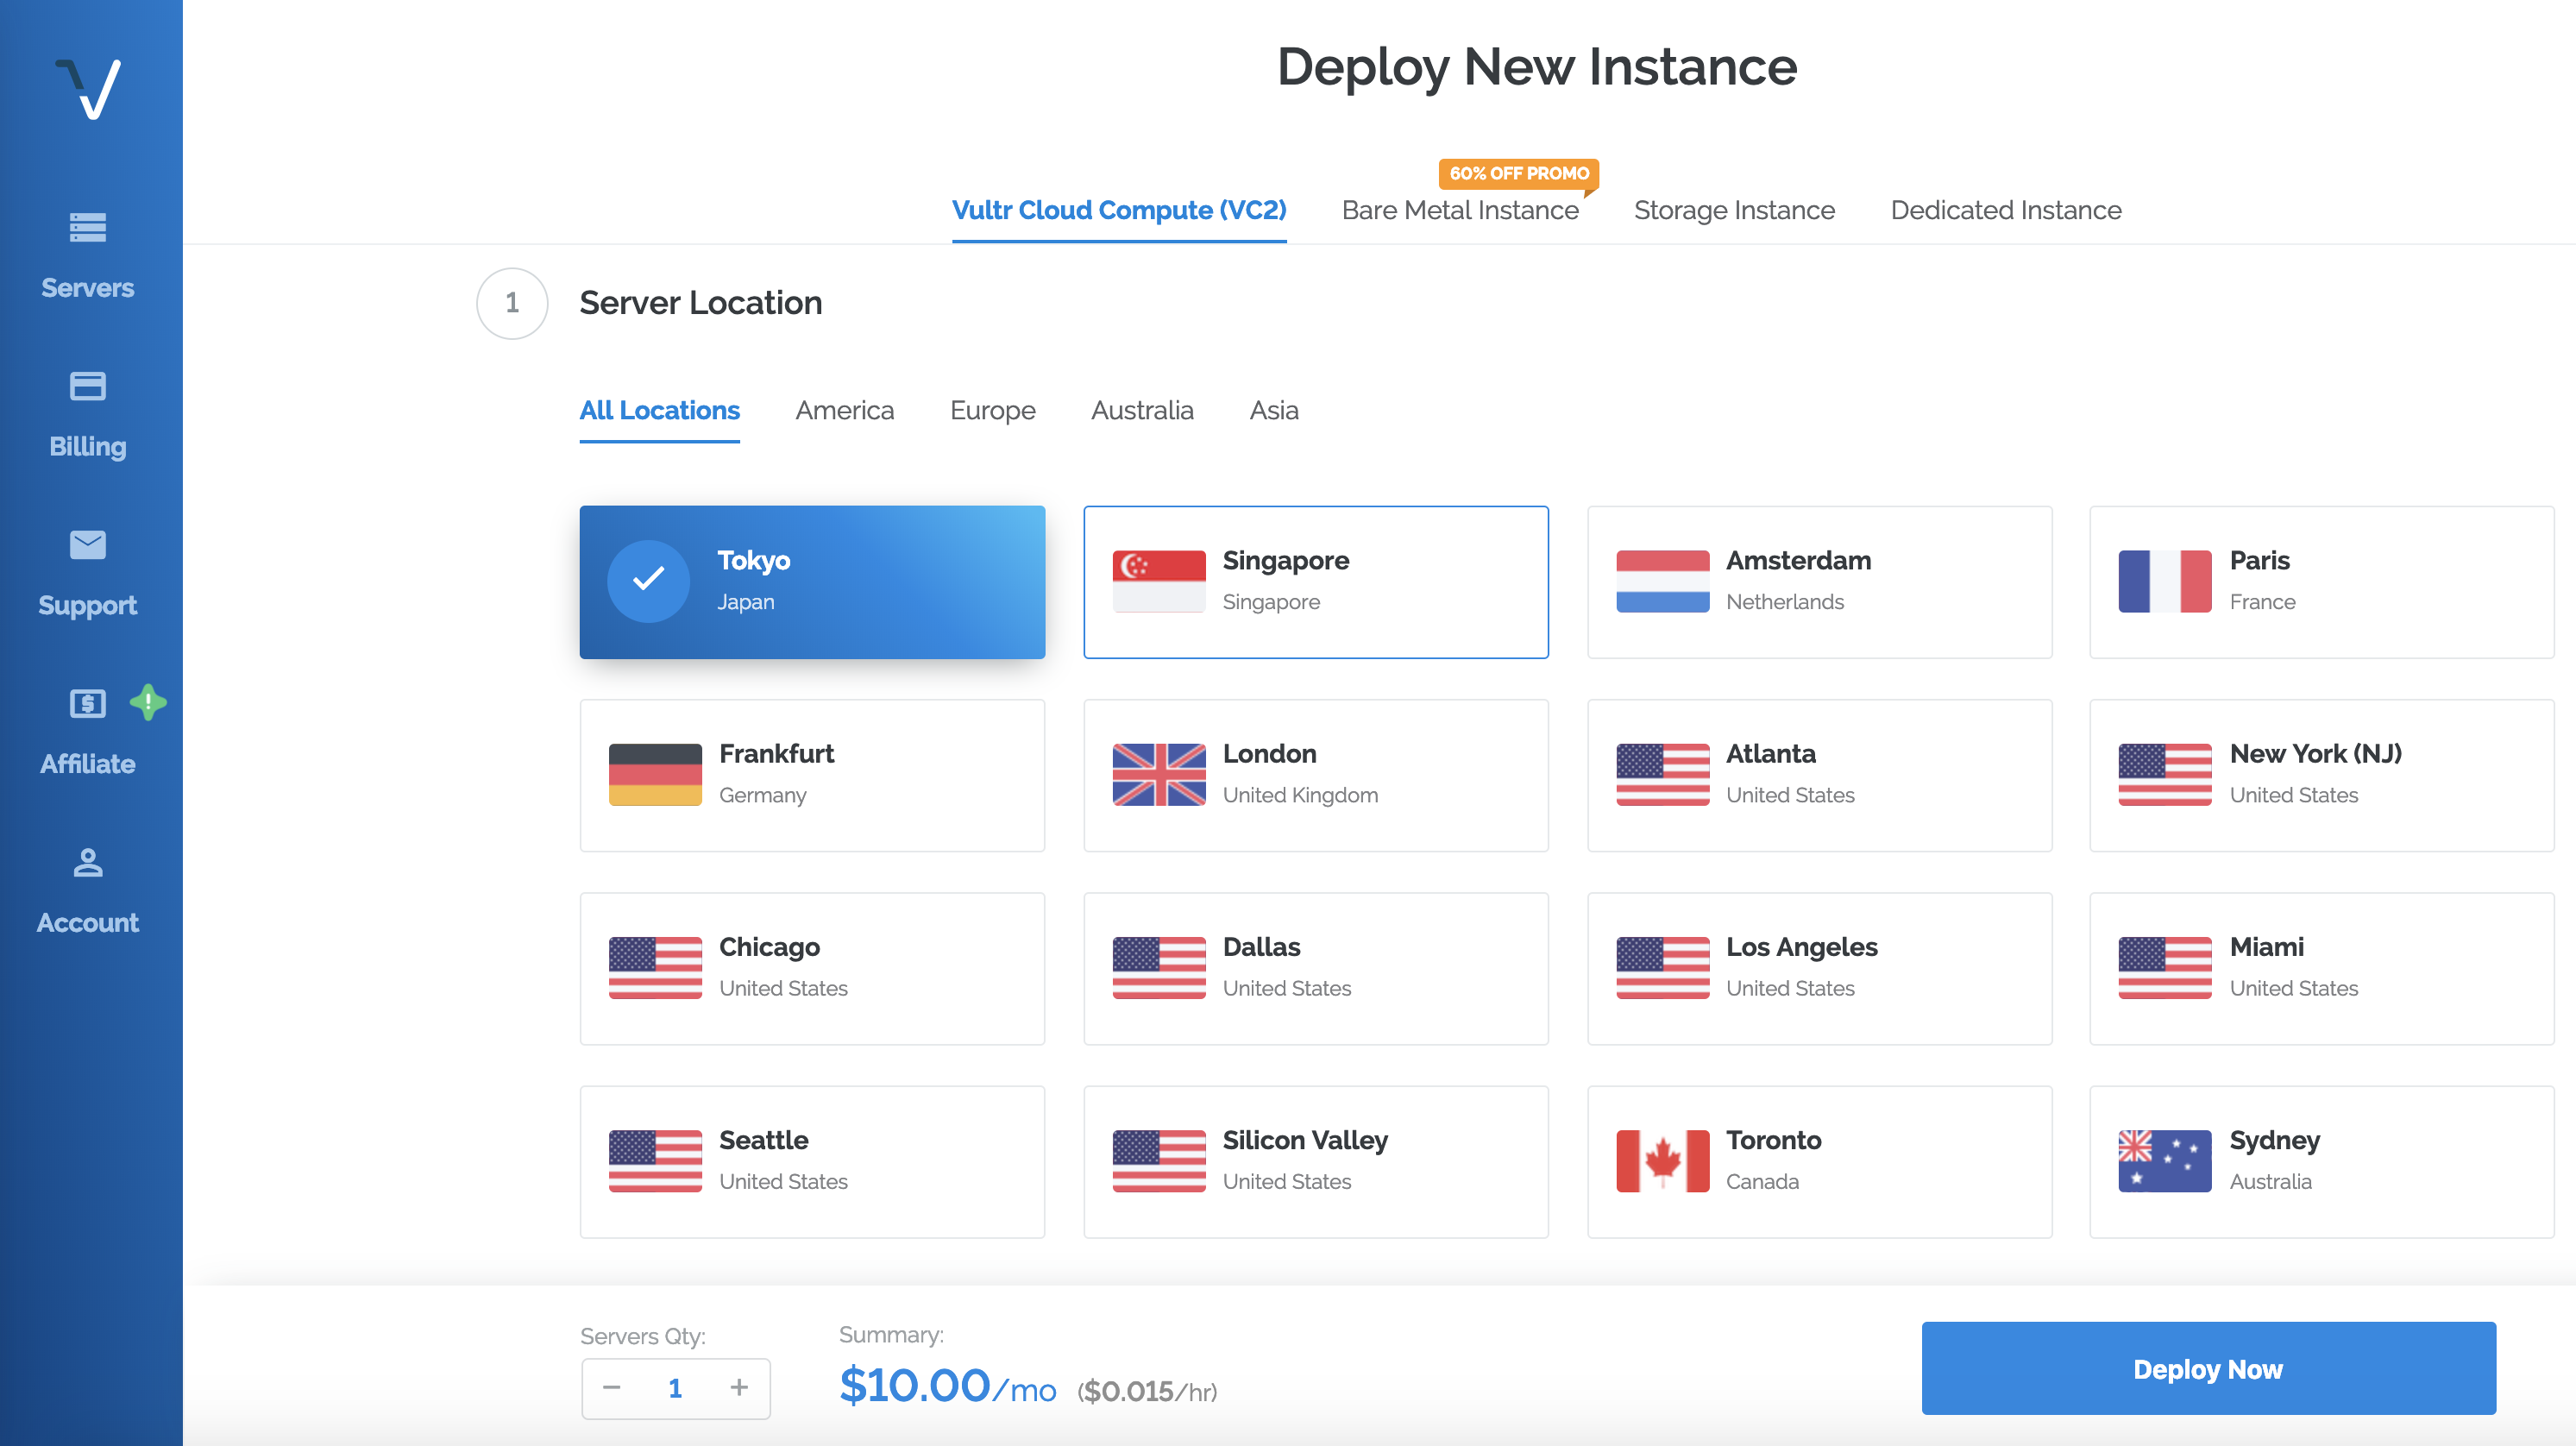Image resolution: width=2576 pixels, height=1446 pixels.
Task: Filter locations by America
Action: (x=845, y=410)
